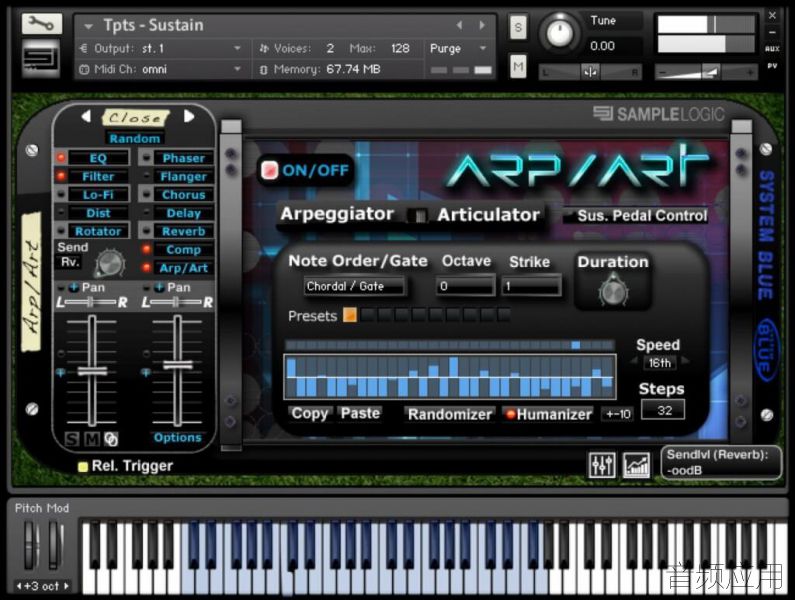The width and height of the screenshot is (795, 600).
Task: Click the mixer M mute icon
Action: (x=91, y=439)
